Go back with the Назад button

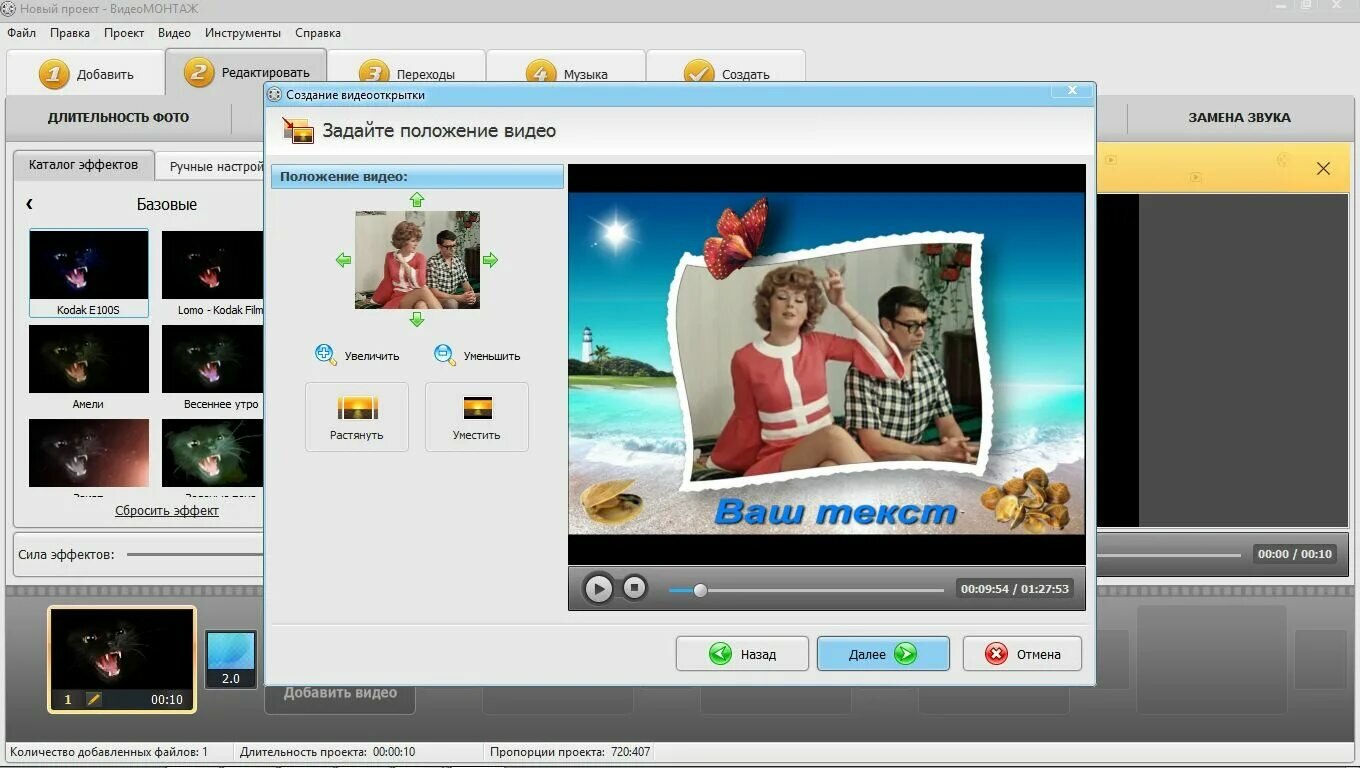[x=742, y=654]
